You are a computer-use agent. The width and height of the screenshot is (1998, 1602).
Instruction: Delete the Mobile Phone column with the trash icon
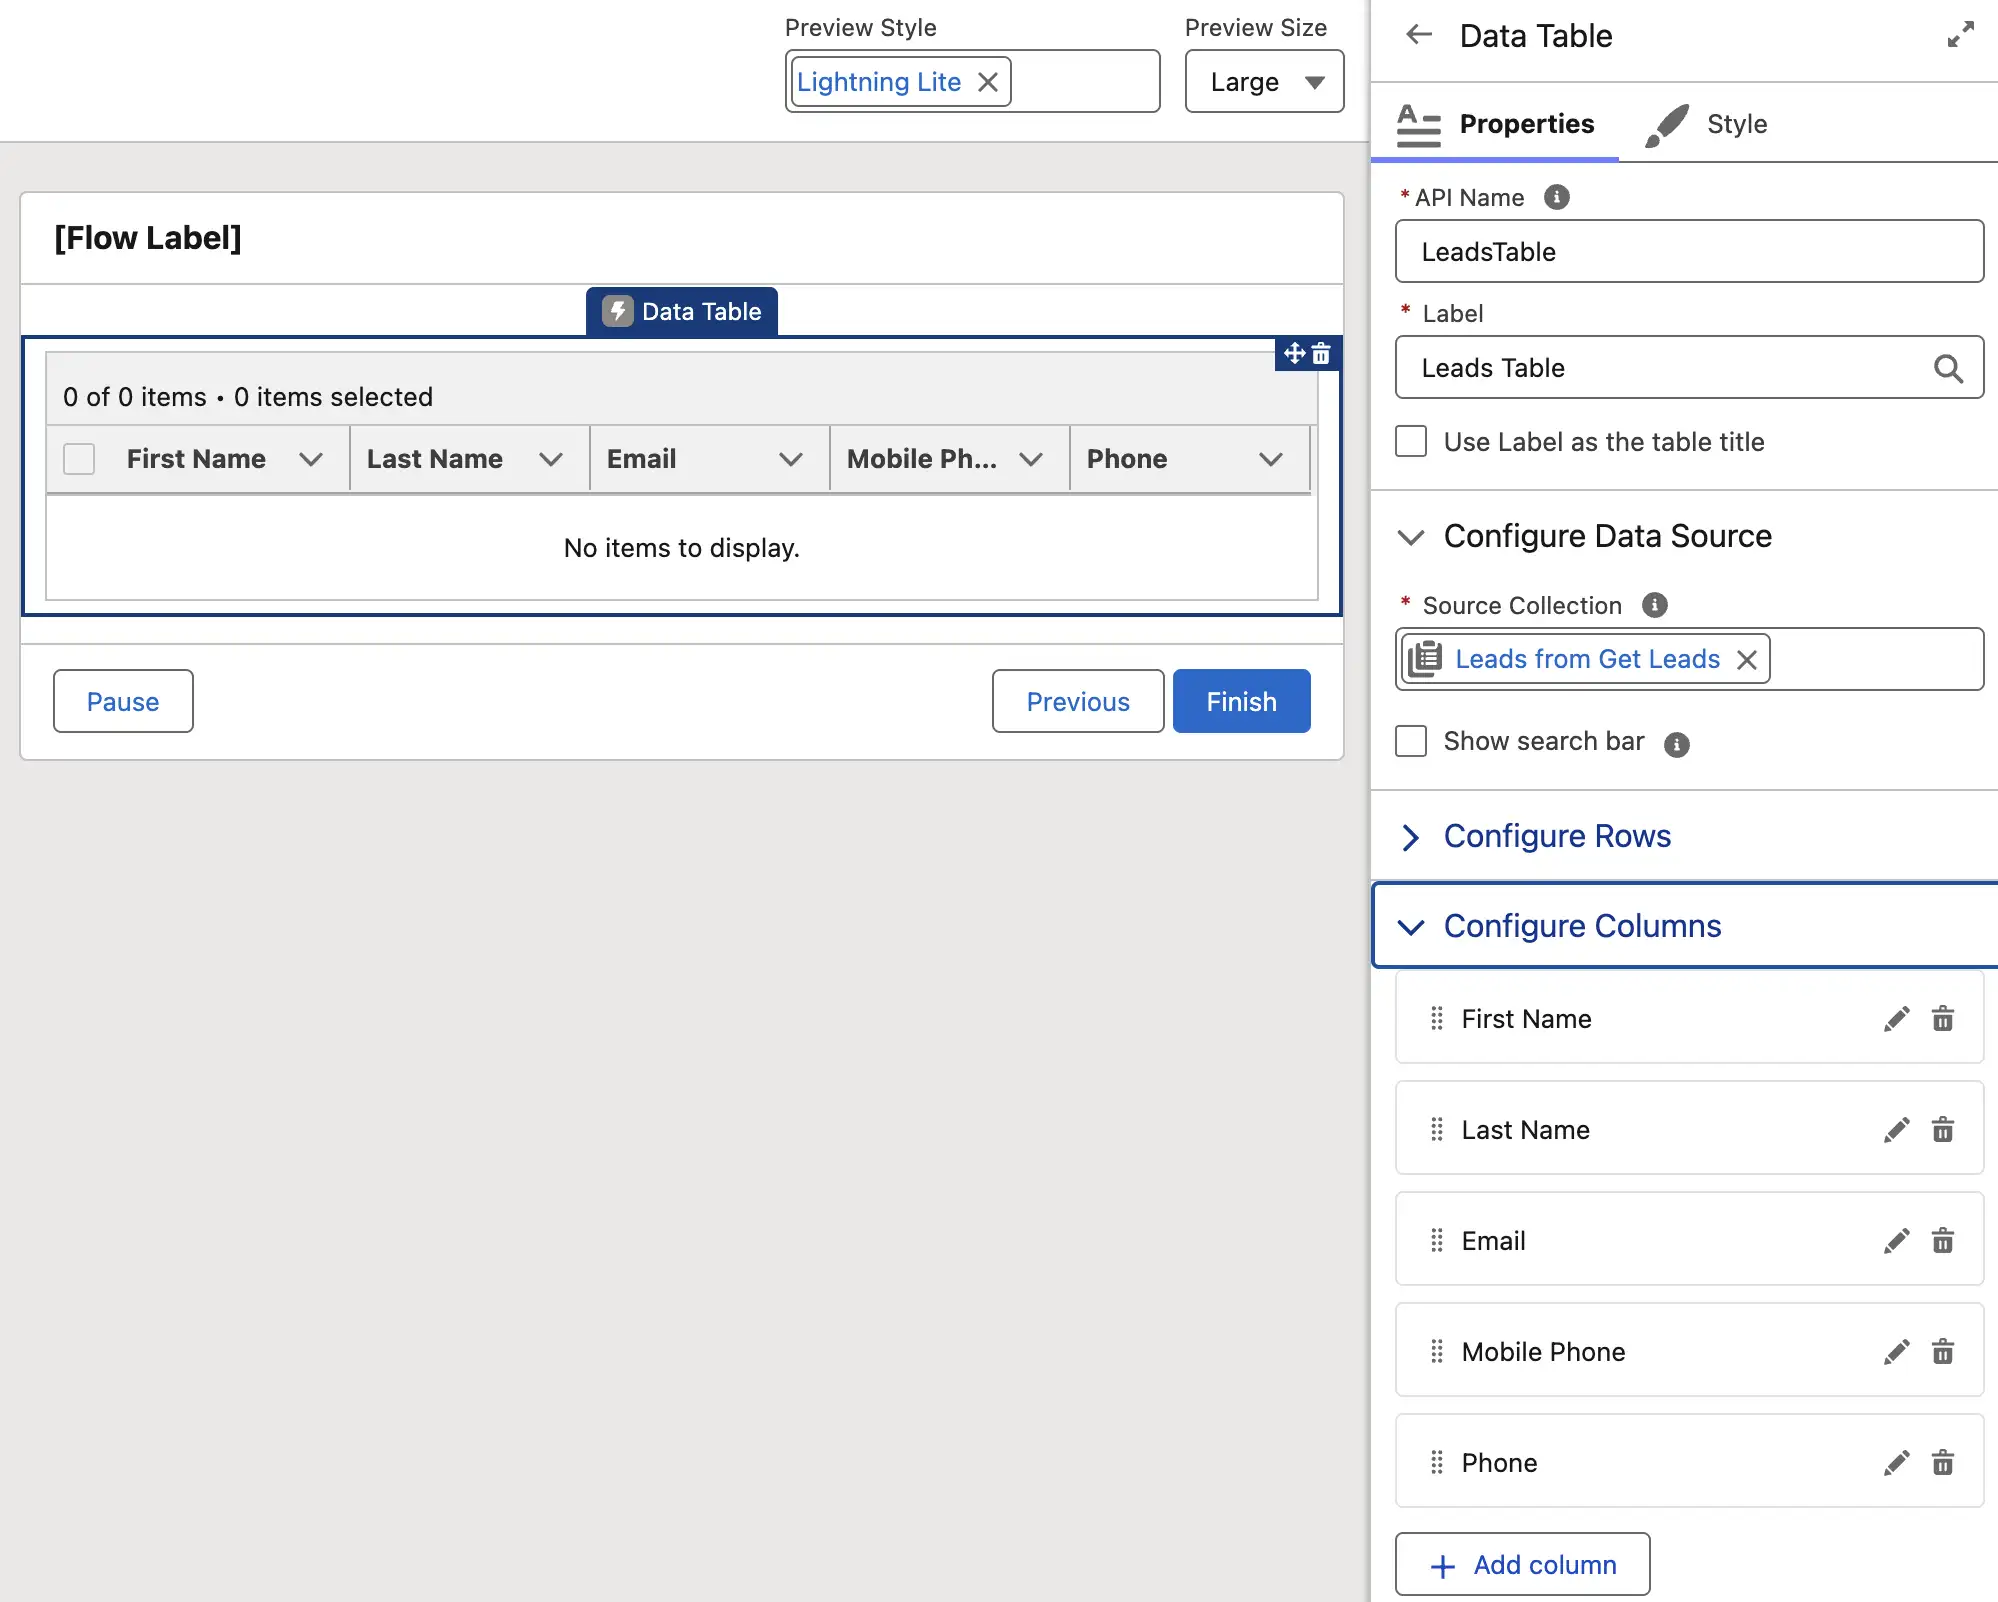click(x=1942, y=1352)
